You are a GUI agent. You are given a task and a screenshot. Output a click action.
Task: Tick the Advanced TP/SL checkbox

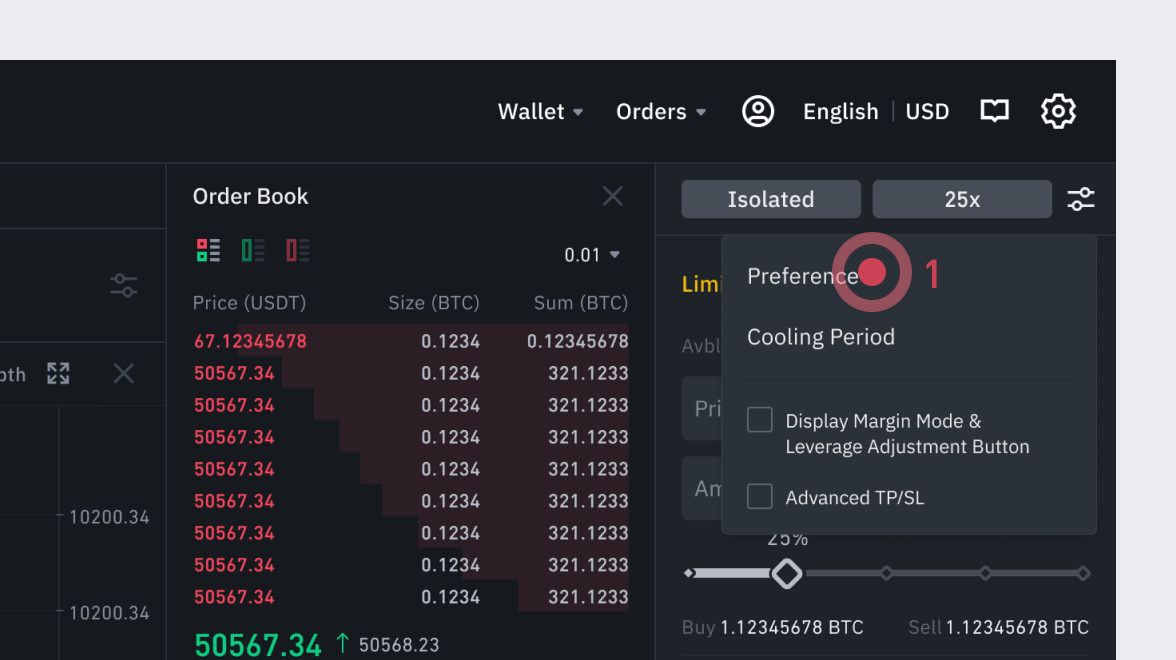coord(760,496)
